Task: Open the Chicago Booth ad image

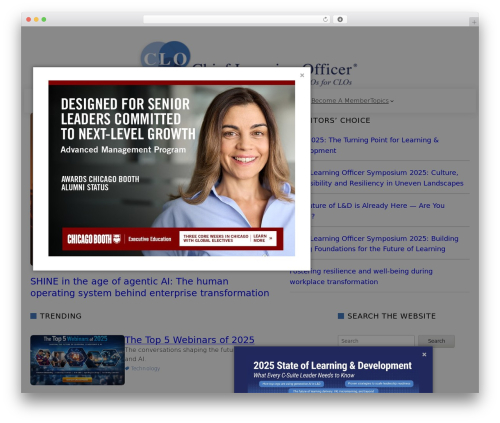Action: (x=171, y=168)
